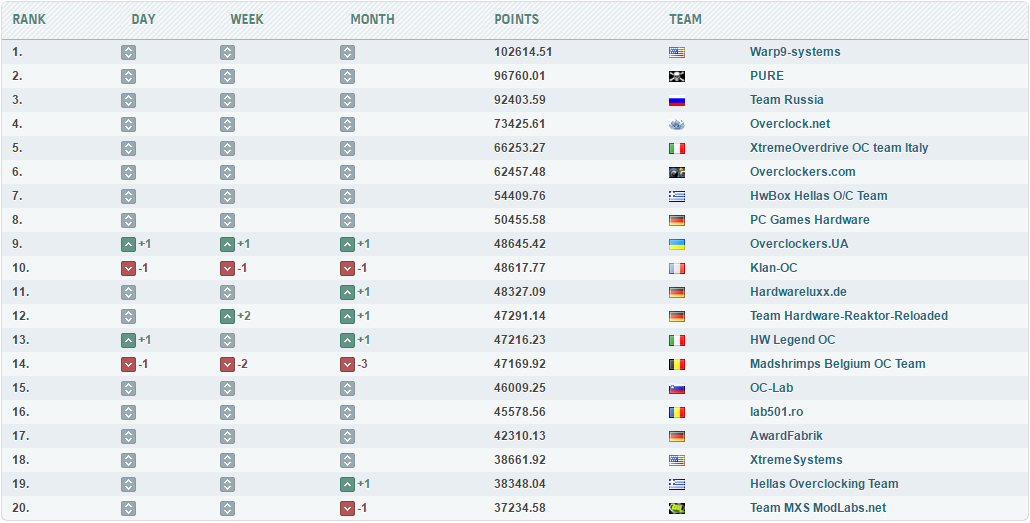
Task: Visit the HwBox Hellas O/C Team link
Action: pos(818,196)
